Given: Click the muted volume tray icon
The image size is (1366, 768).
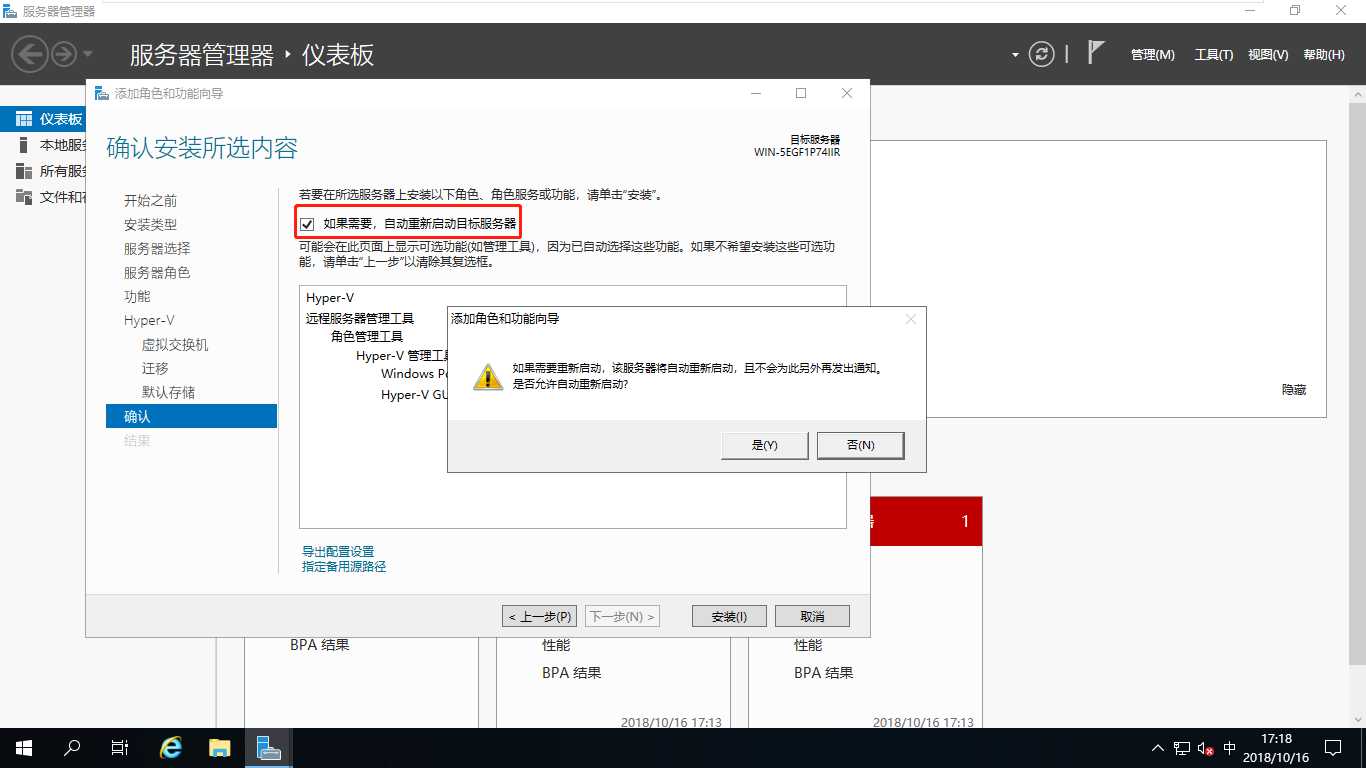Looking at the screenshot, I should click(1206, 748).
